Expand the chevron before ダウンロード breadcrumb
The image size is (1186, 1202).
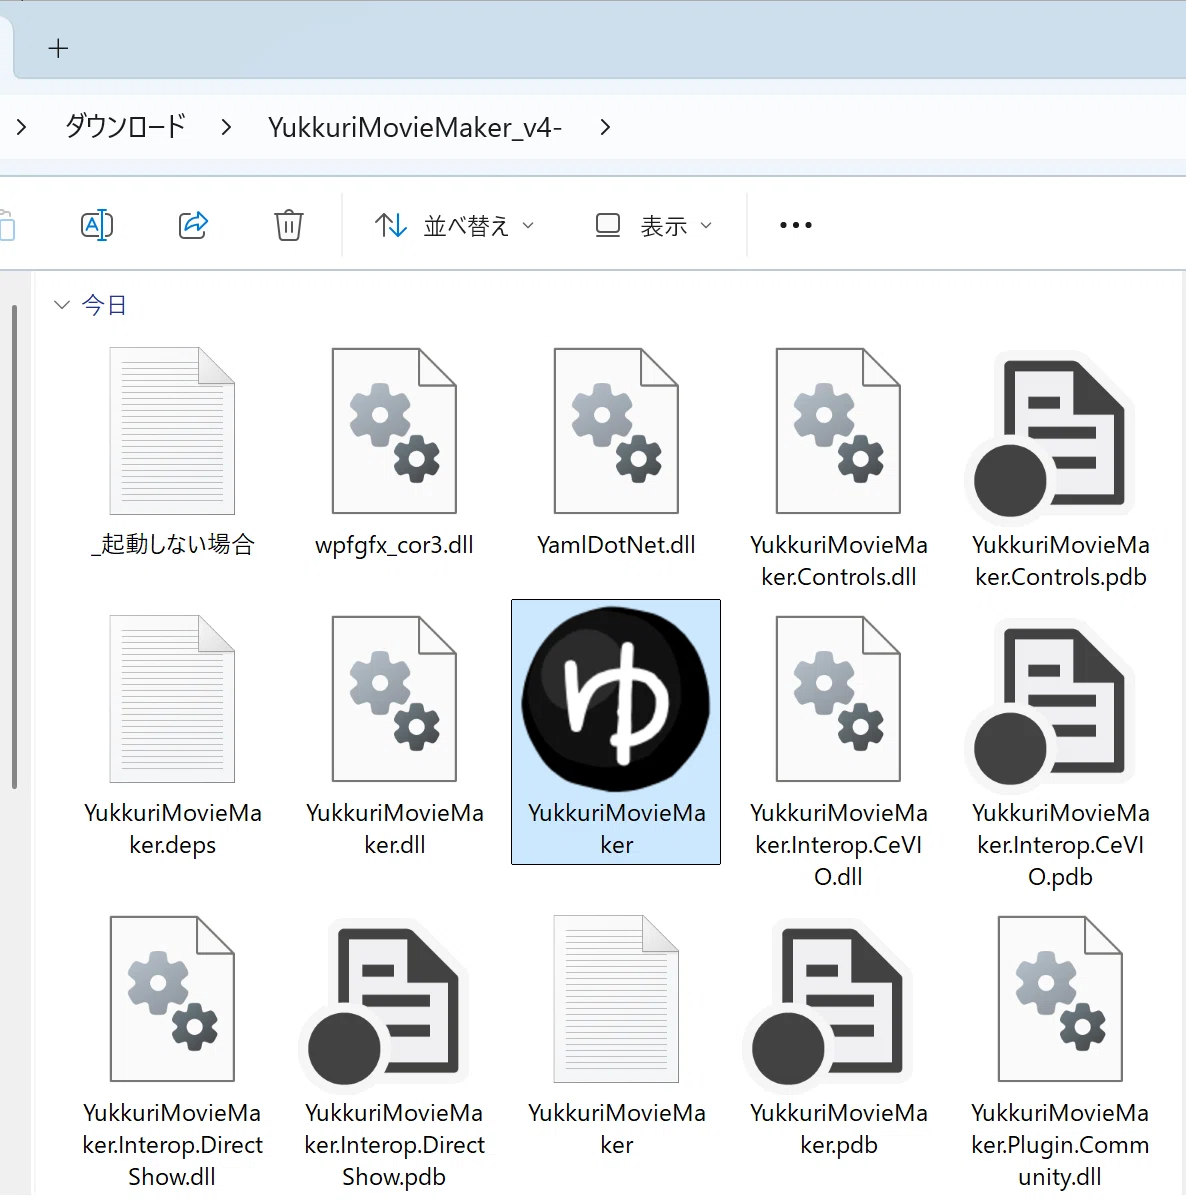point(21,127)
